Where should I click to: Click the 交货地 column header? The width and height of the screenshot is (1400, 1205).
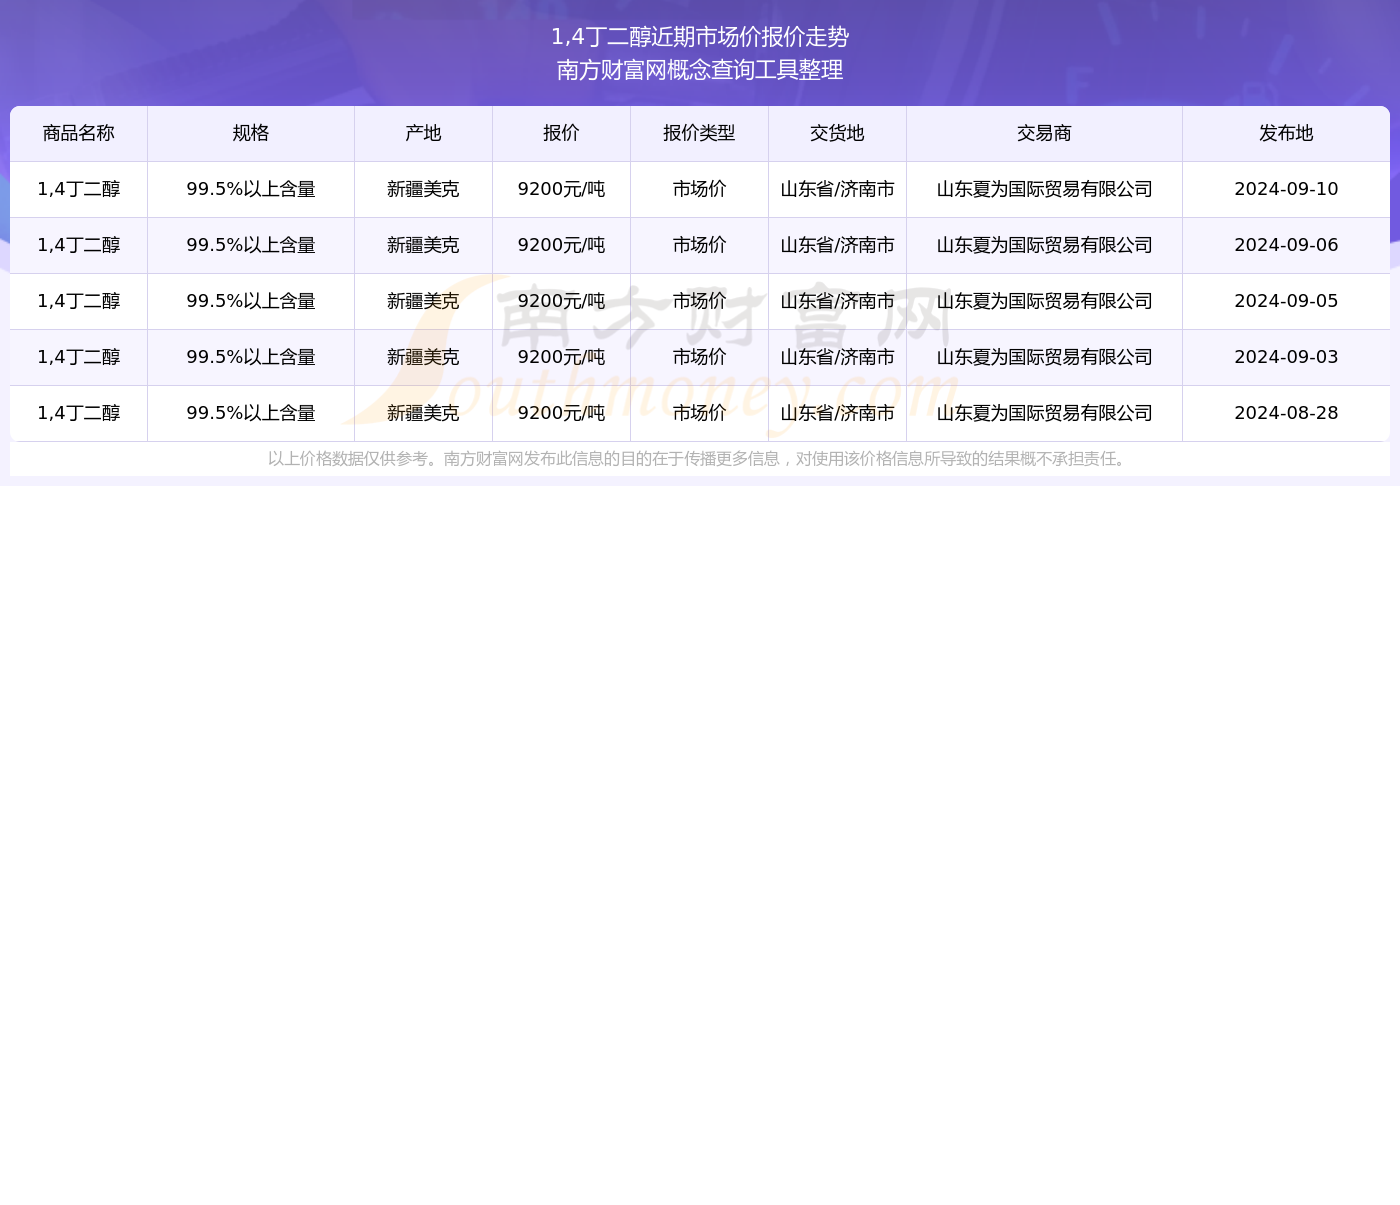[x=837, y=133]
